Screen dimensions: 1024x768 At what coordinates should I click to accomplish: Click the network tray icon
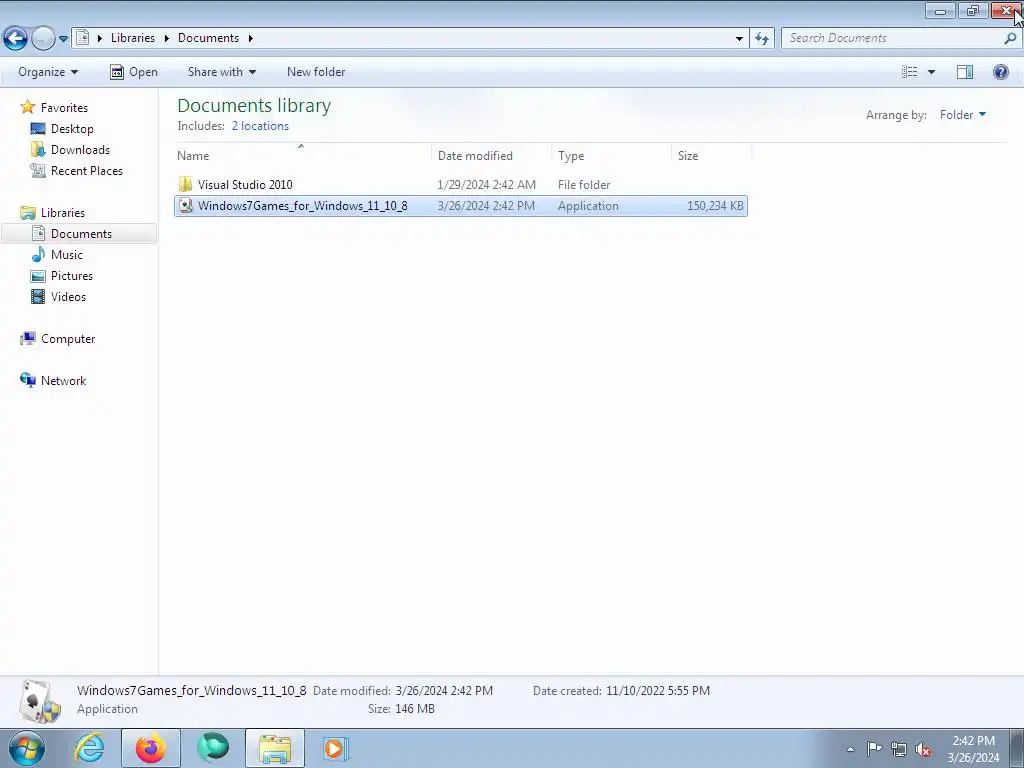[899, 749]
